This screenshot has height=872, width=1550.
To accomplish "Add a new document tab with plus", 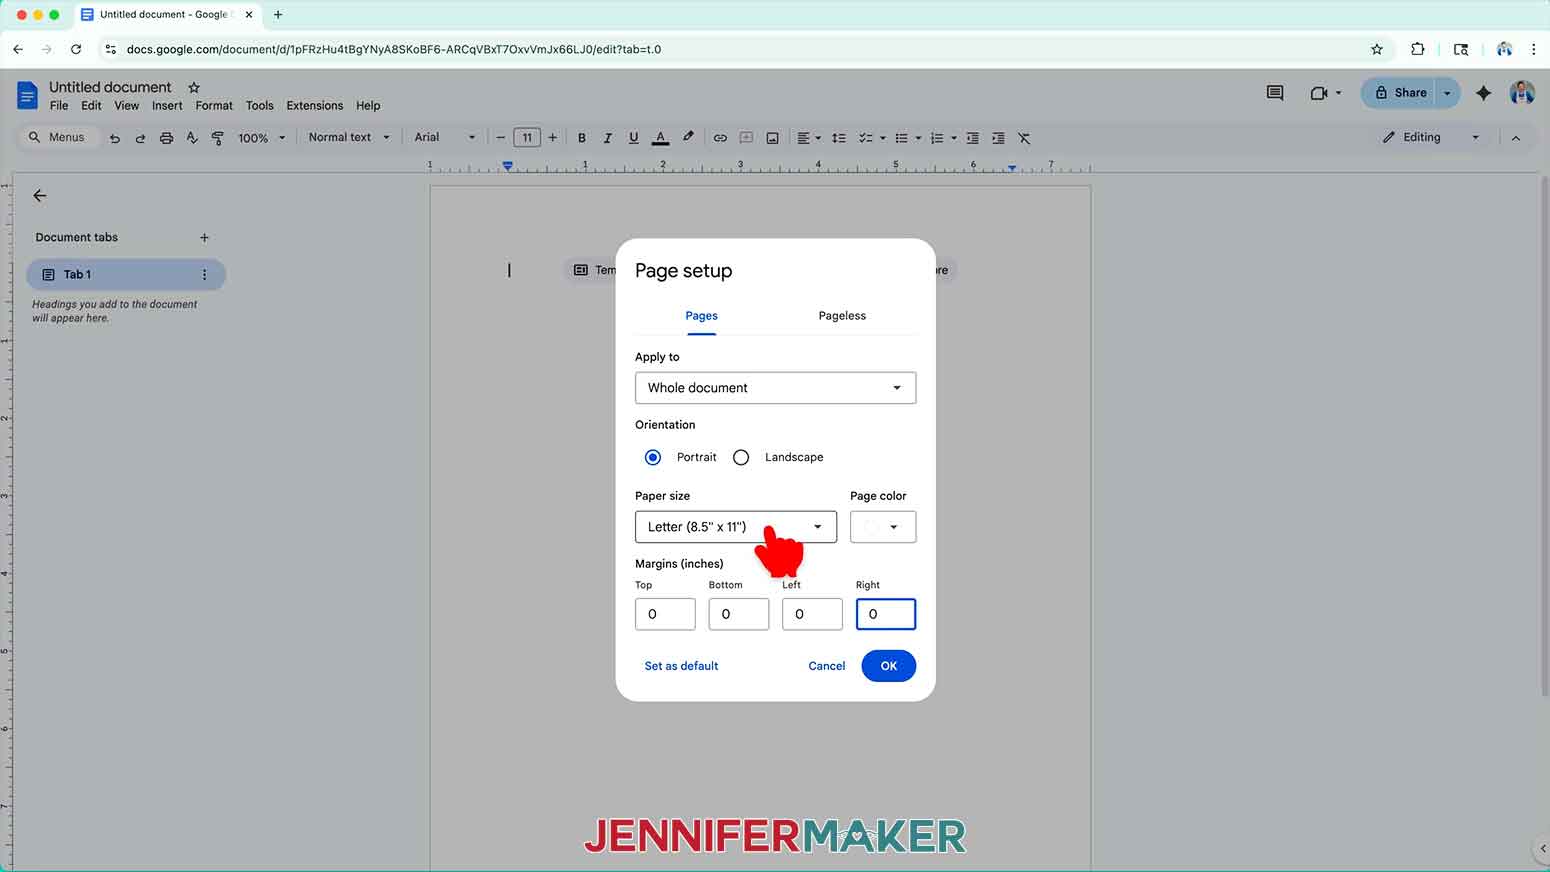I will 204,238.
